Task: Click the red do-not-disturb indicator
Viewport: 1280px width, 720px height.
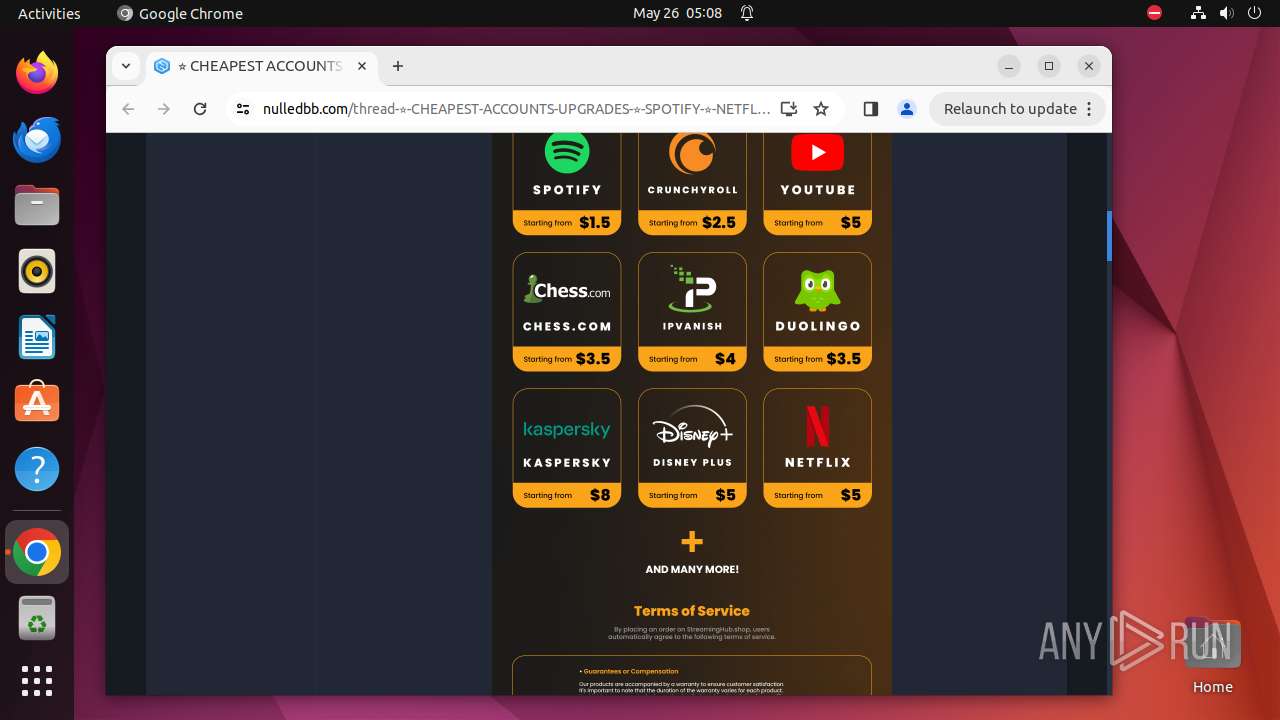Action: coord(1154,13)
